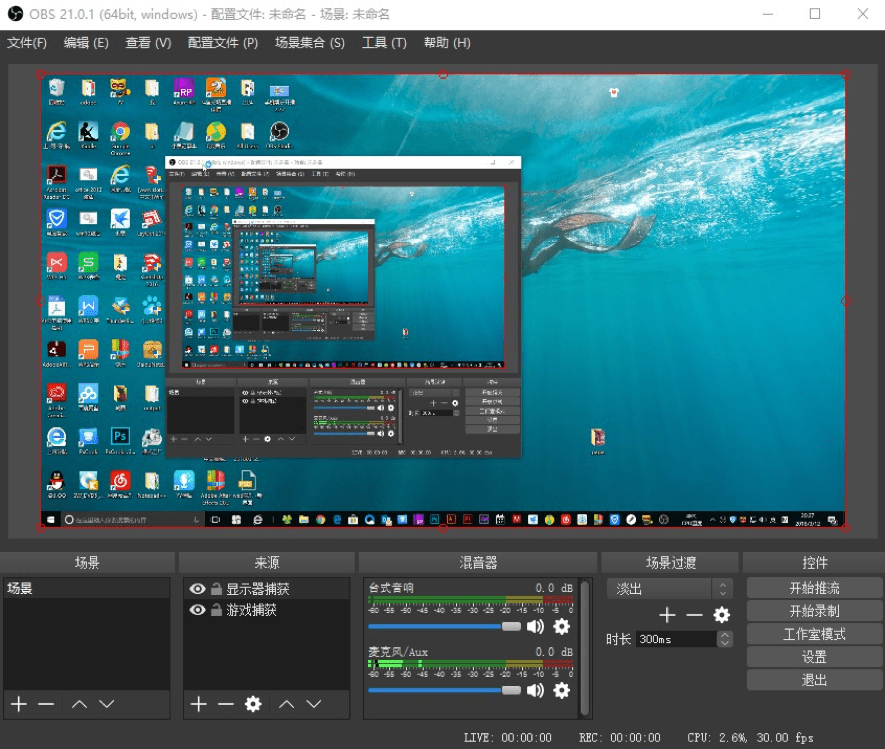The height and width of the screenshot is (749, 885).
Task: Remove the selected scene with the minus icon
Action: [x=46, y=704]
